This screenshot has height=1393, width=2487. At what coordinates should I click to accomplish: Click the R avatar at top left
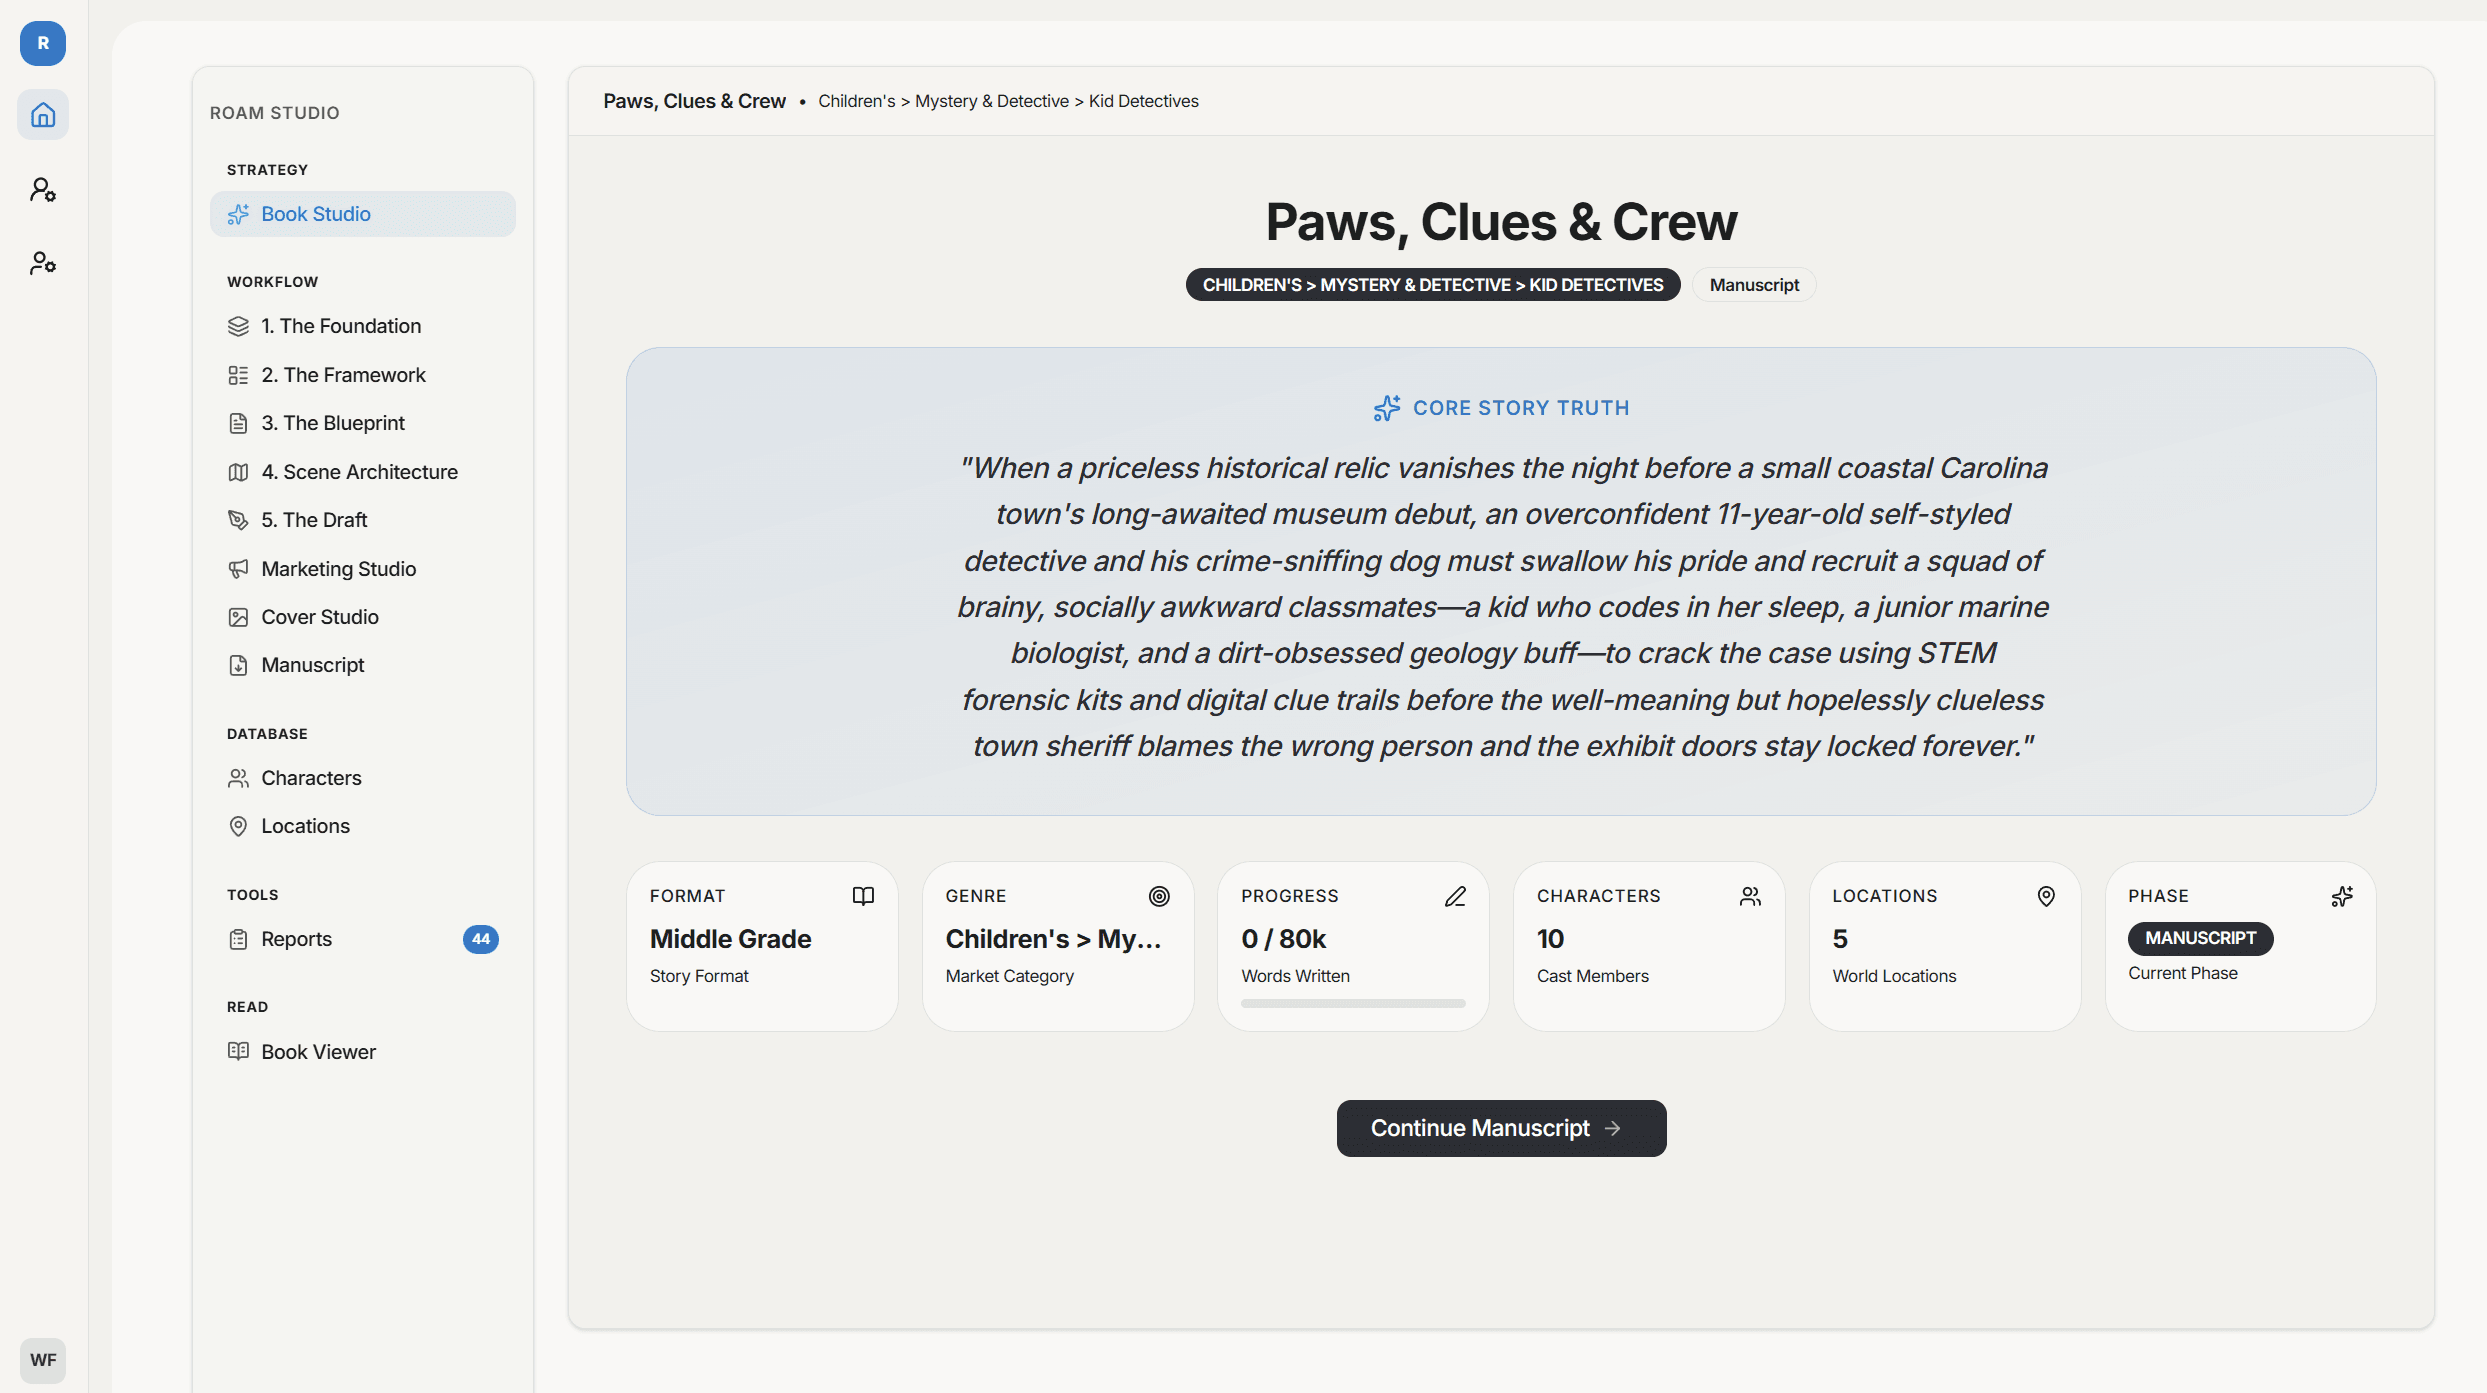pos(42,44)
